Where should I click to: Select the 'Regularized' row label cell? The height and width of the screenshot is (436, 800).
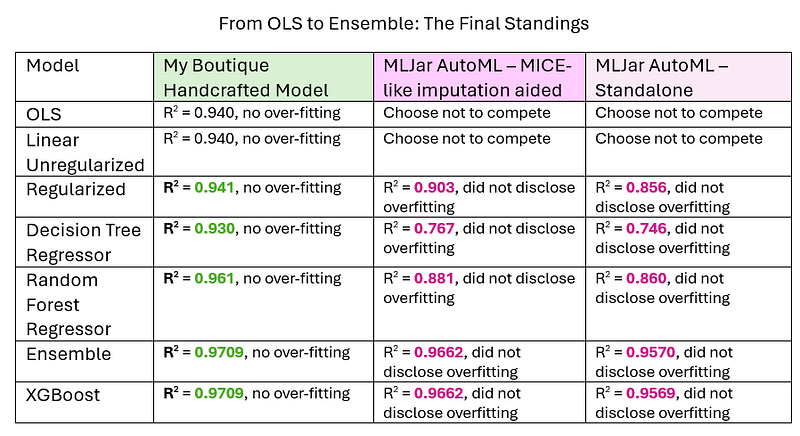coord(76,189)
